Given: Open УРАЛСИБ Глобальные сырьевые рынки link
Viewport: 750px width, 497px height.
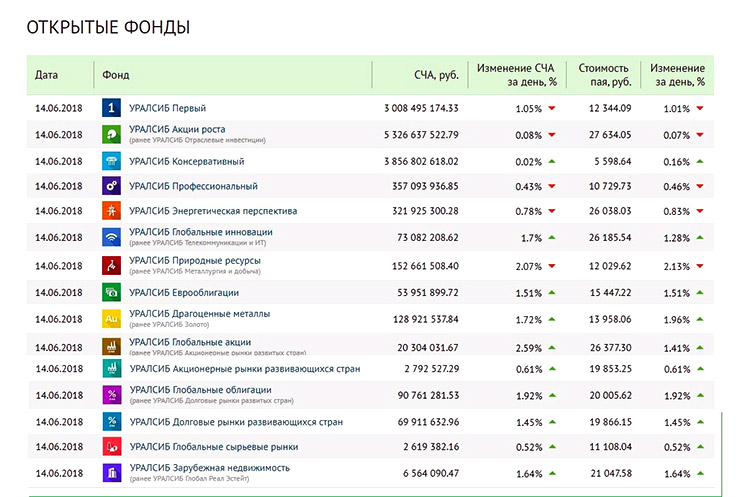Looking at the screenshot, I should pos(214,447).
